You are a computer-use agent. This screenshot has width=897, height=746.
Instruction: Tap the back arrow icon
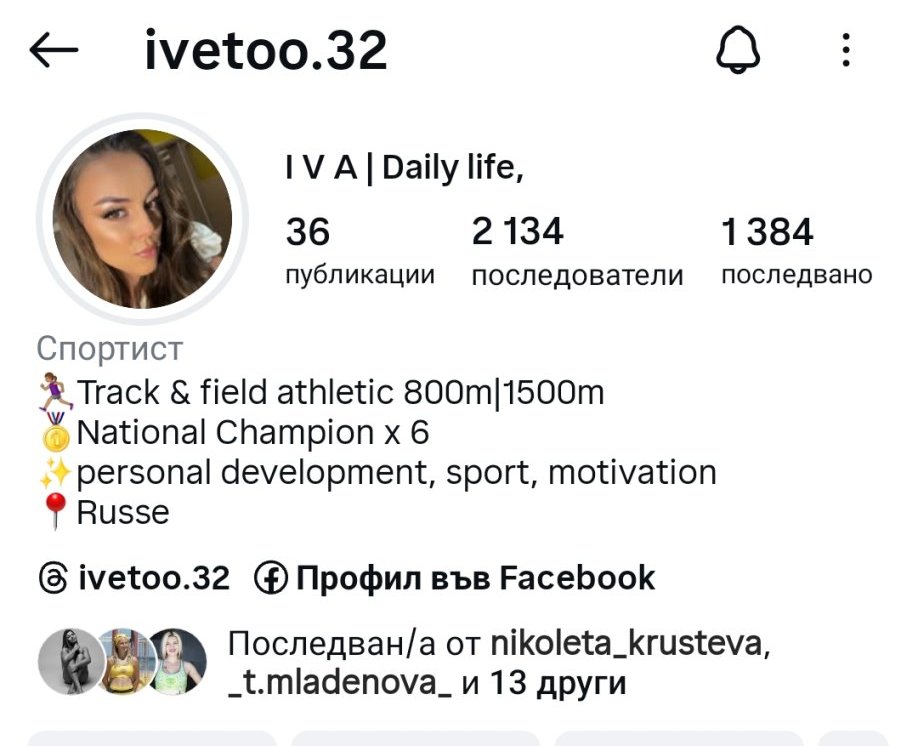(54, 50)
